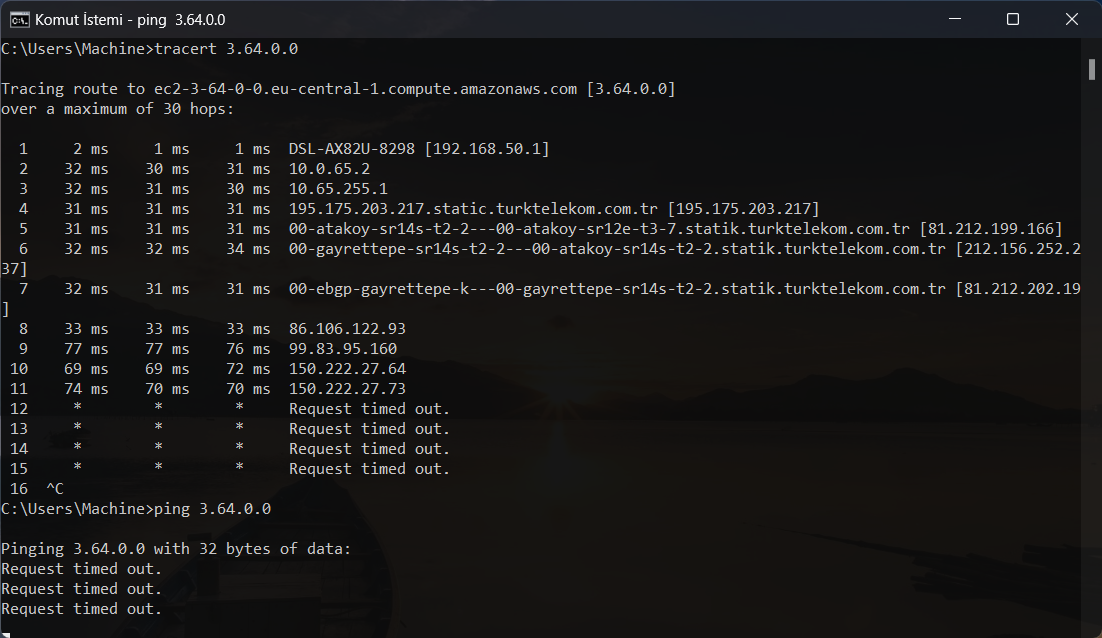Click the amazonaws.com hostname in Tracing route line
Screen dimensions: 1102x638
(x=365, y=89)
